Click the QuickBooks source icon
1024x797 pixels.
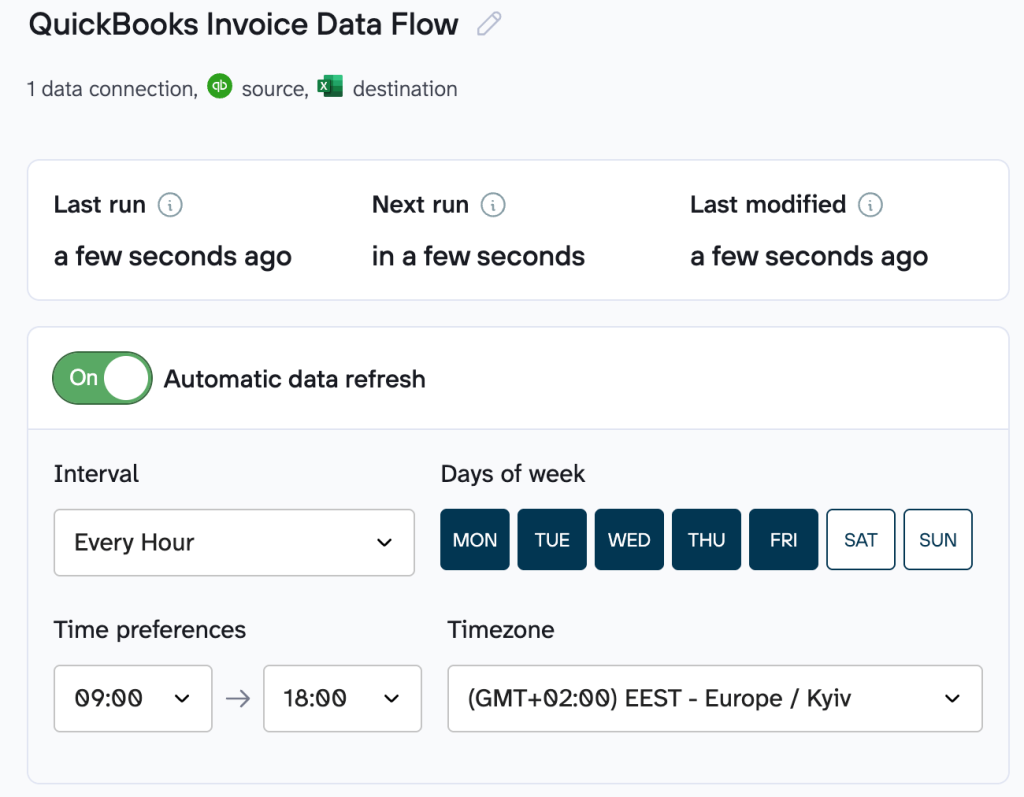[x=219, y=88]
